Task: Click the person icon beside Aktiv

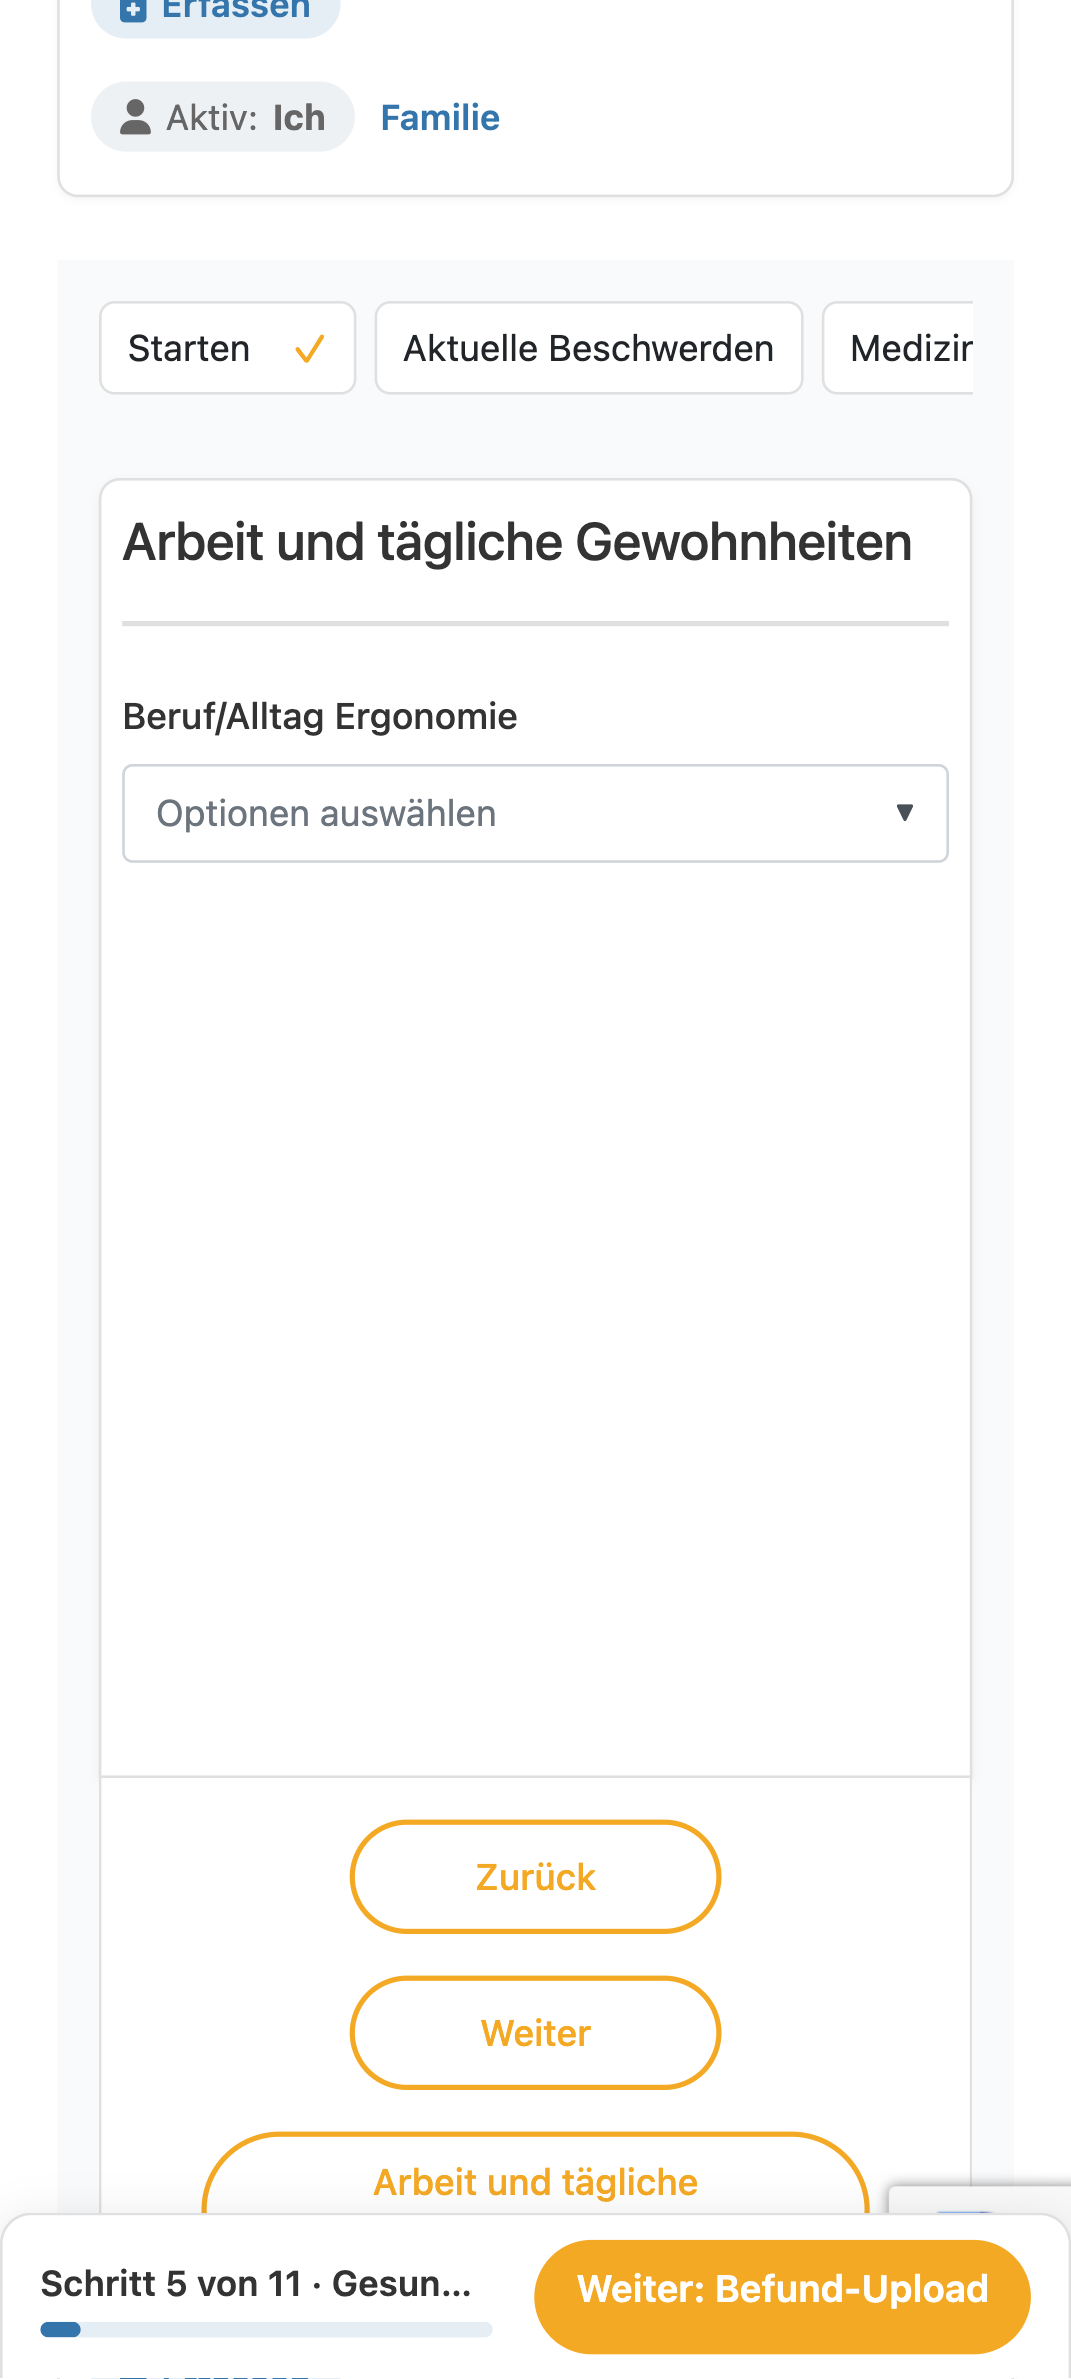Action: (135, 117)
